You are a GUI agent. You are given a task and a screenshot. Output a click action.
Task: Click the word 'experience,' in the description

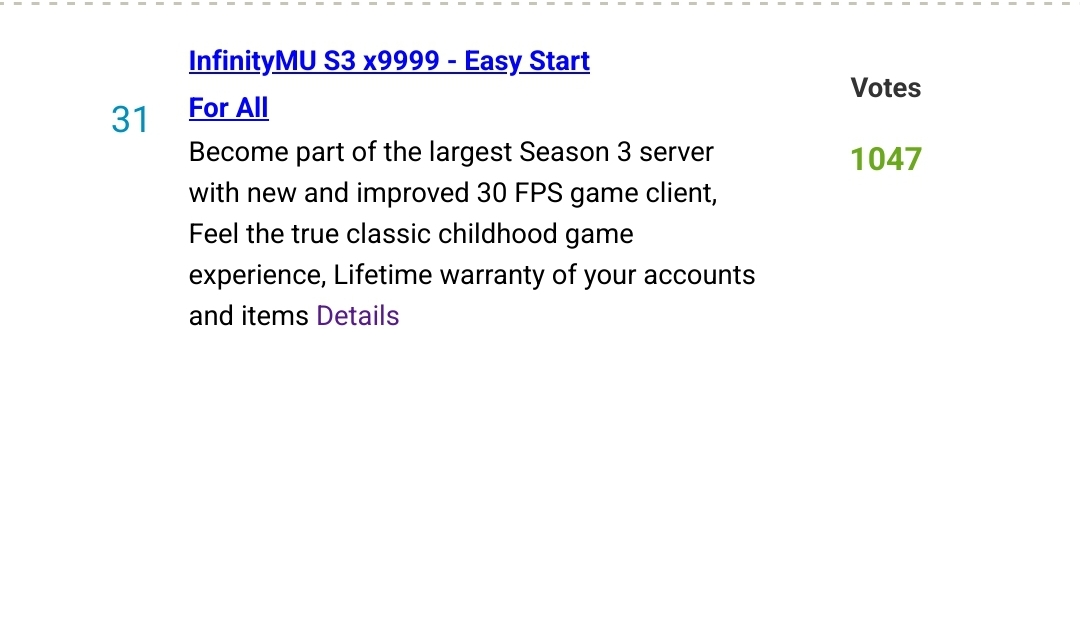tap(258, 275)
